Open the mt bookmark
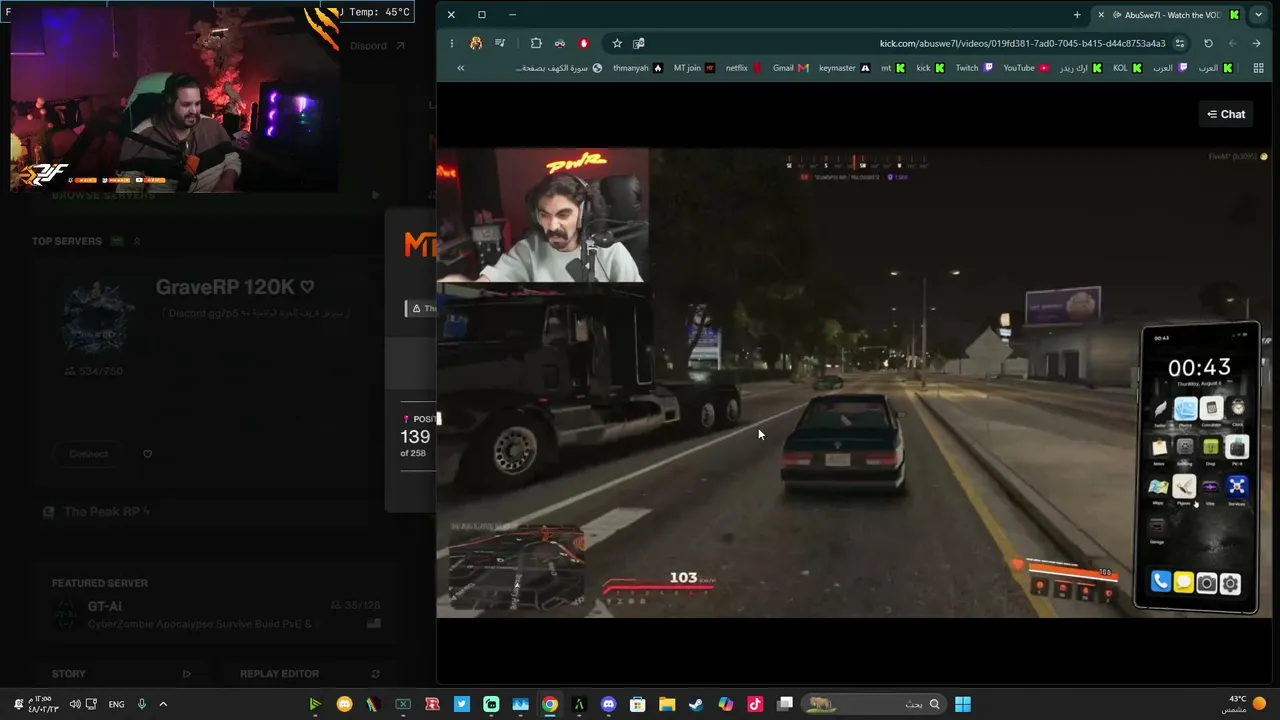Viewport: 1280px width, 720px height. 892,68
